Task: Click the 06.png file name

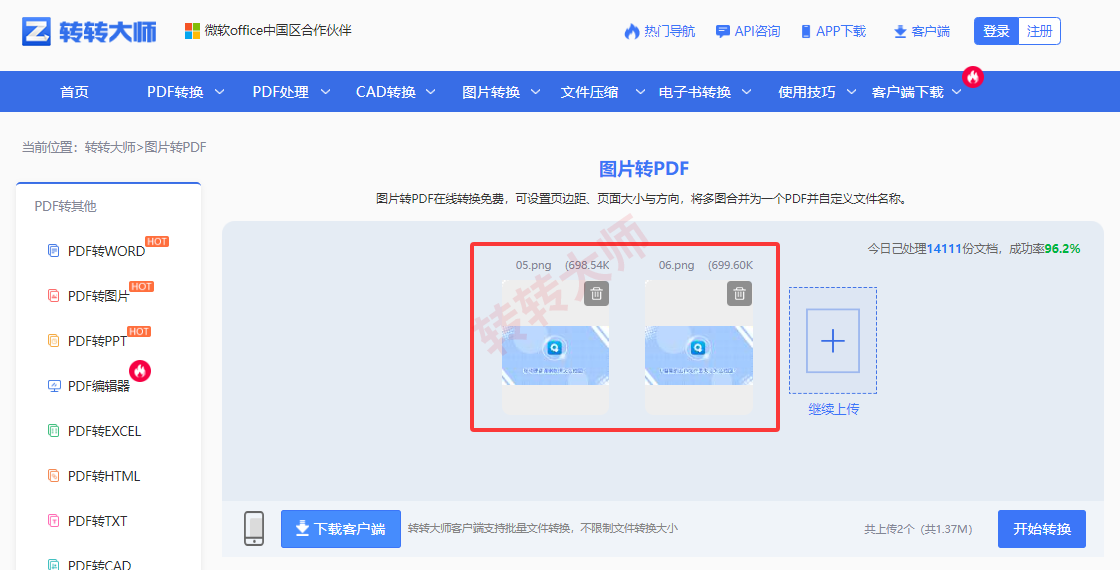Action: pos(676,265)
